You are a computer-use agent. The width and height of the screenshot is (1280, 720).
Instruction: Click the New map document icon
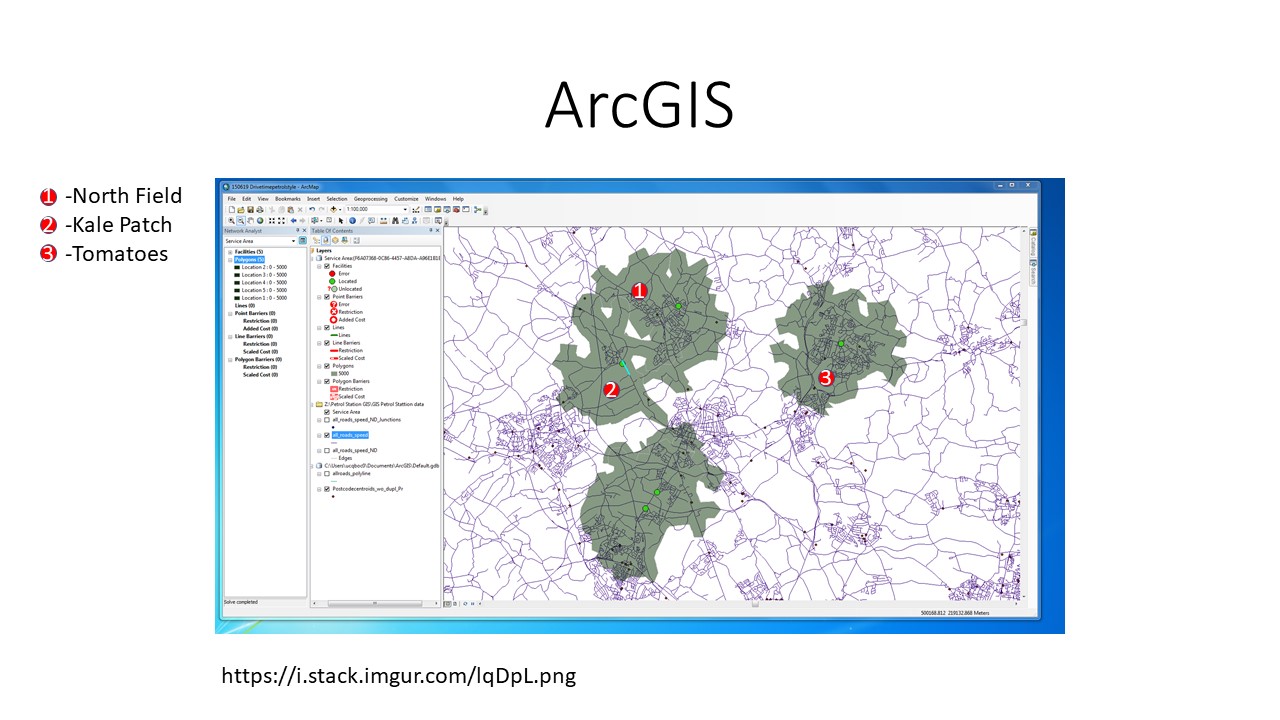click(x=232, y=209)
